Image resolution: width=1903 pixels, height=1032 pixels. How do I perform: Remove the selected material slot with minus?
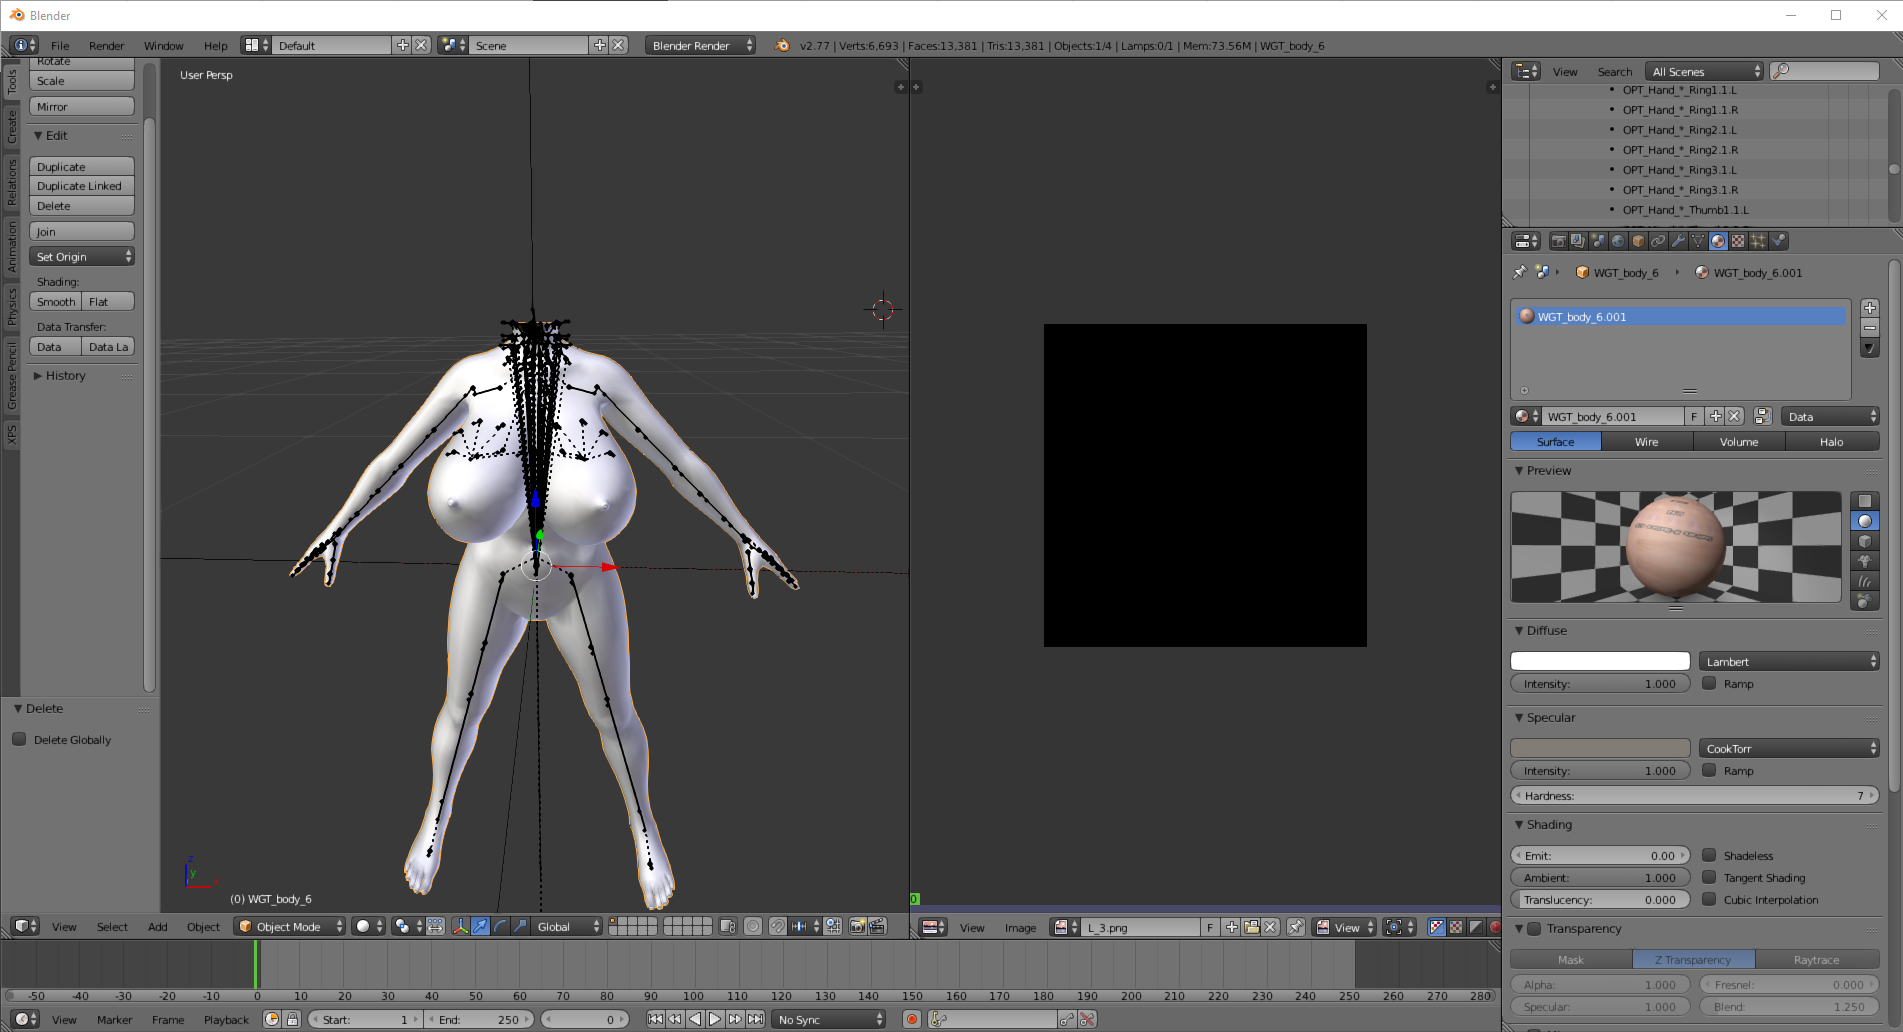[x=1869, y=328]
